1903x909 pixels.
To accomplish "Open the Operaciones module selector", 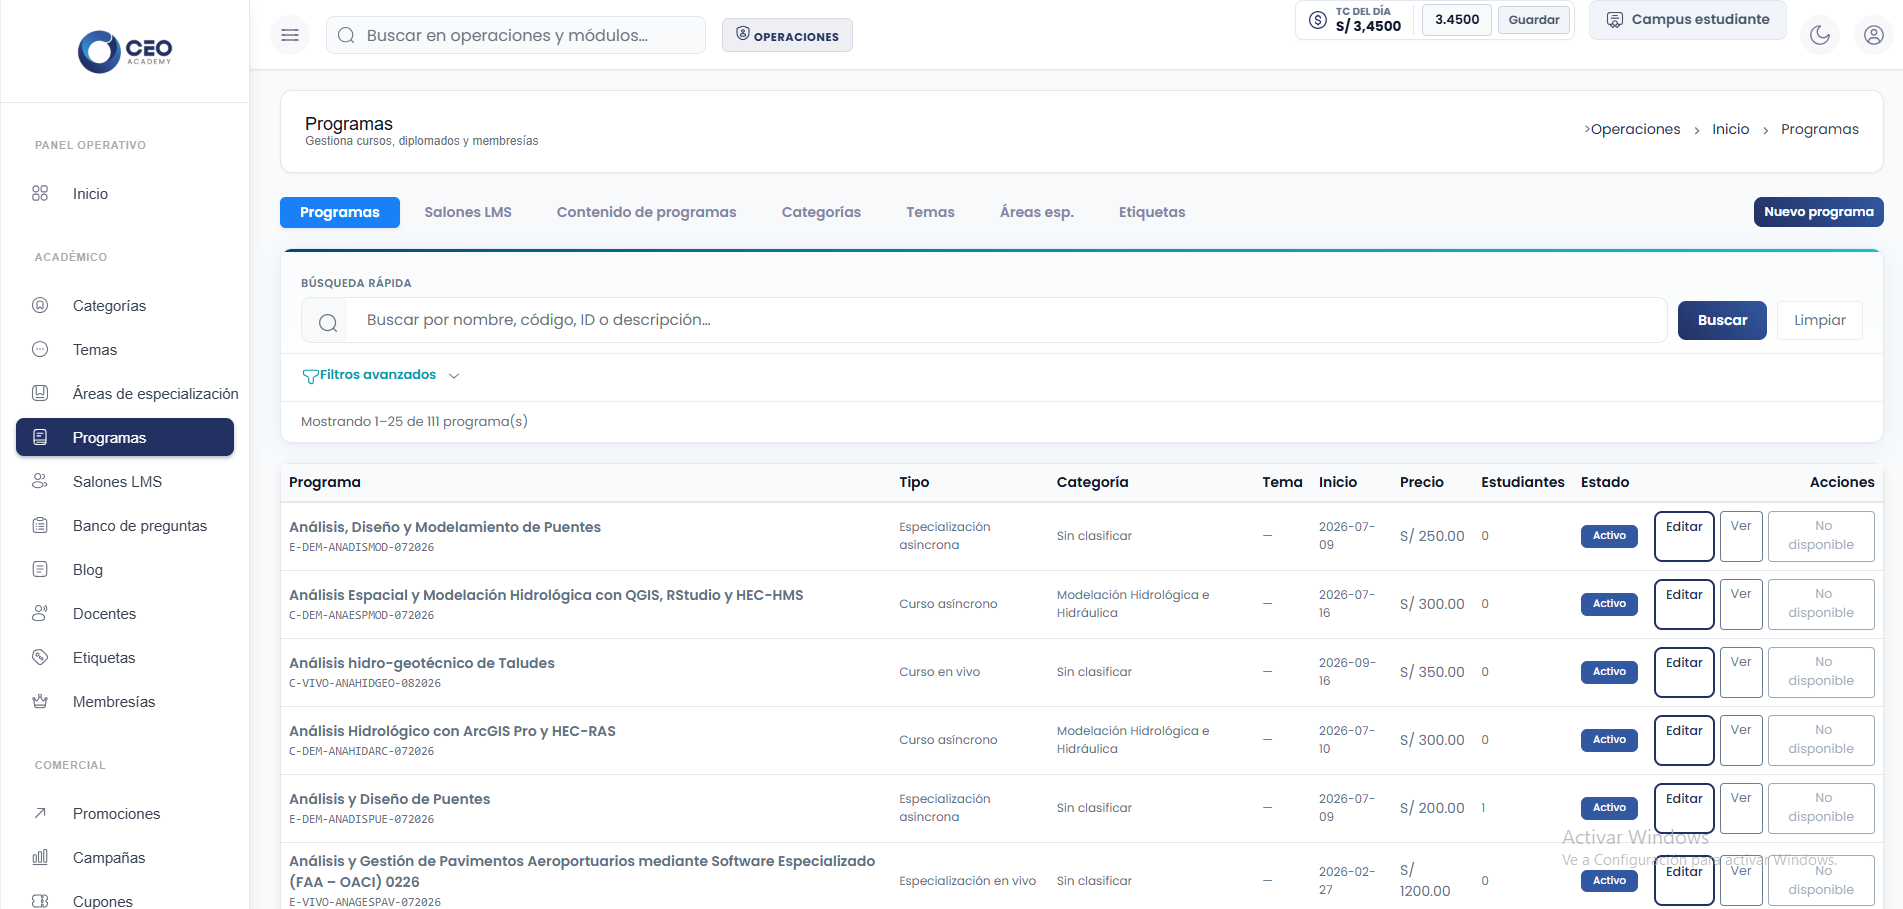I will (787, 35).
